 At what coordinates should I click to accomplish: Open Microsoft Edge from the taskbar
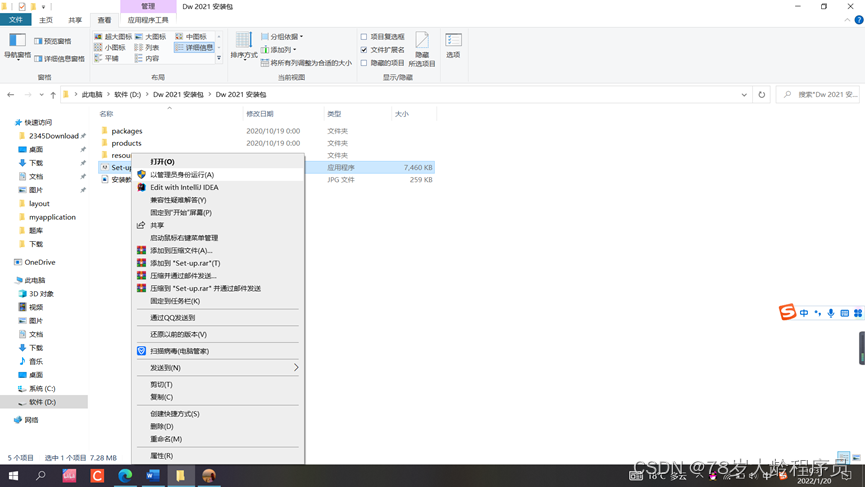(x=125, y=475)
